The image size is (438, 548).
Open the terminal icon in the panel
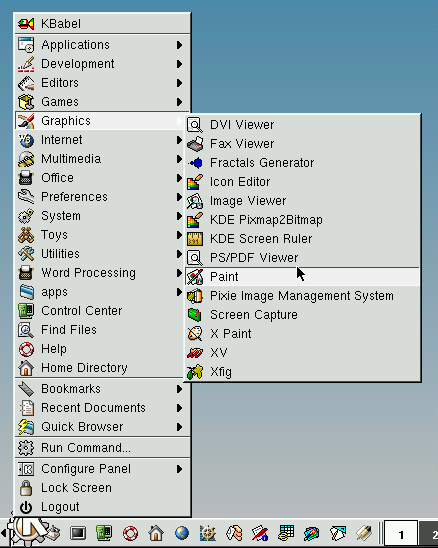78,533
